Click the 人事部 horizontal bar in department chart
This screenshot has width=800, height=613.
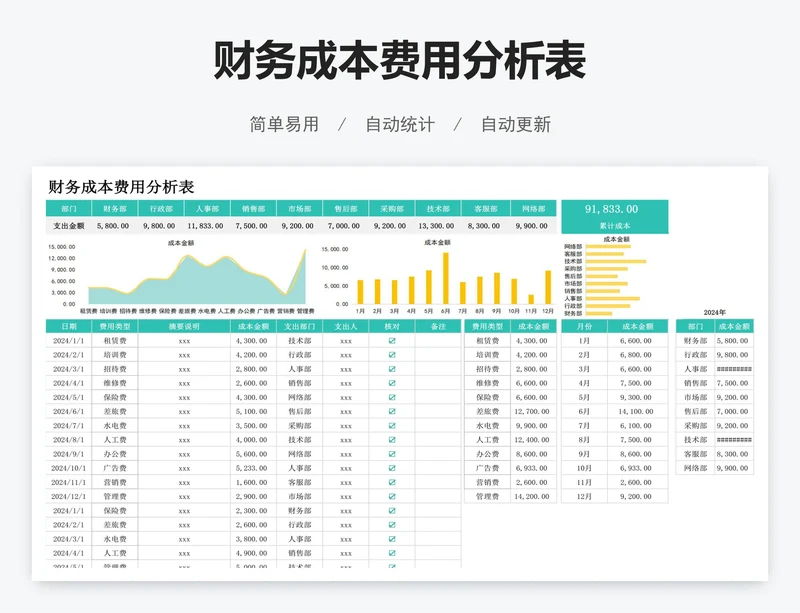613,299
